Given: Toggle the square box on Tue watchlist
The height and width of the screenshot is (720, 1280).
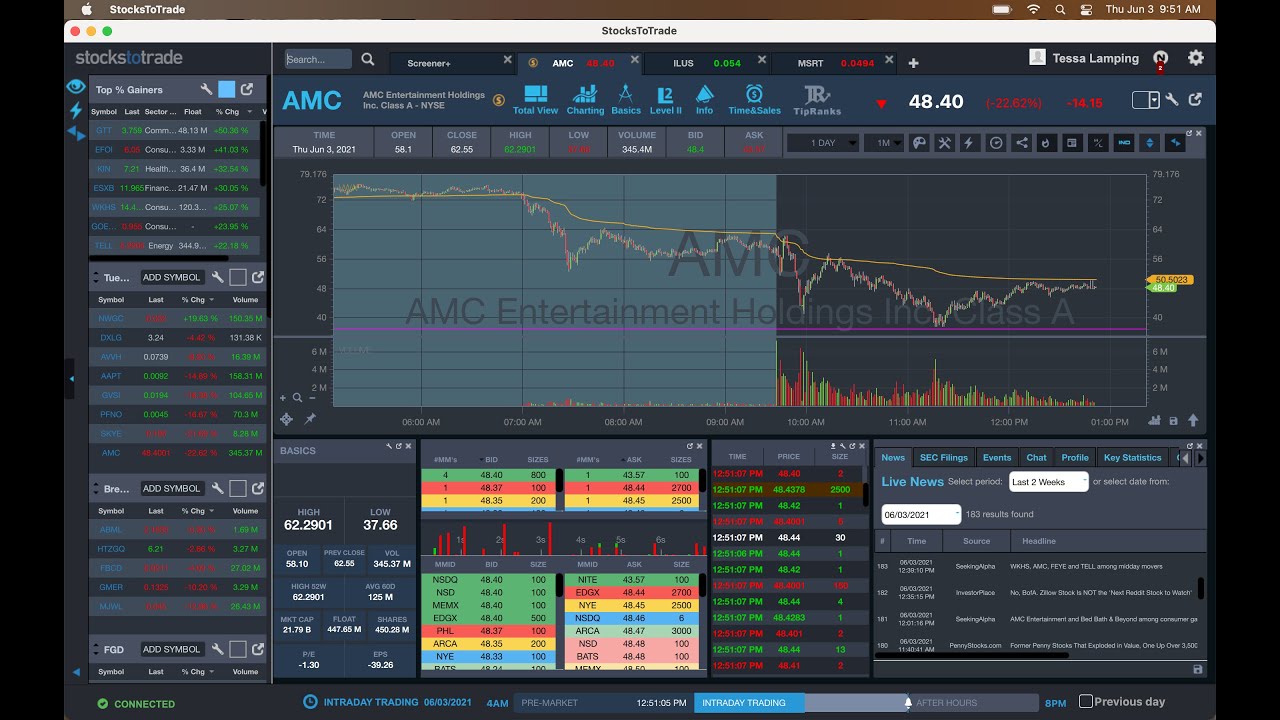Looking at the screenshot, I should tap(238, 277).
